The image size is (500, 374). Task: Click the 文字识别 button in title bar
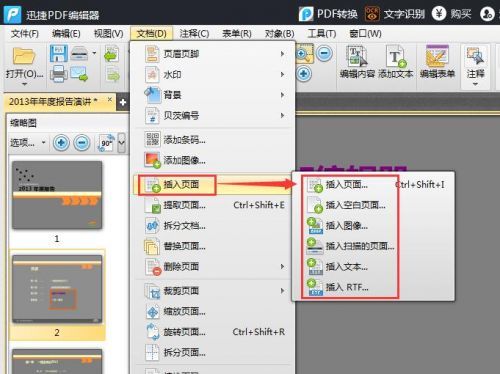pos(395,14)
